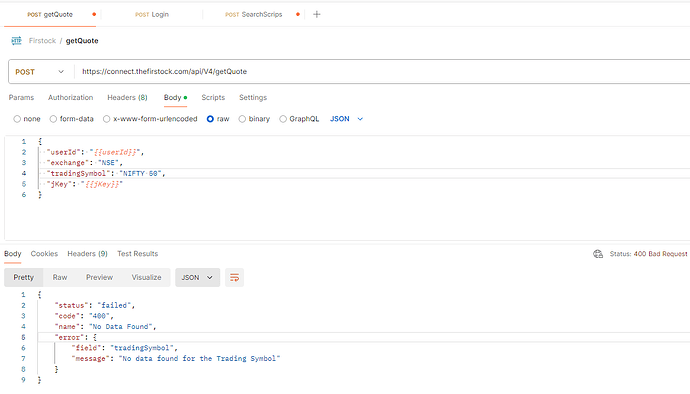Select the Preview response view

[x=99, y=277]
